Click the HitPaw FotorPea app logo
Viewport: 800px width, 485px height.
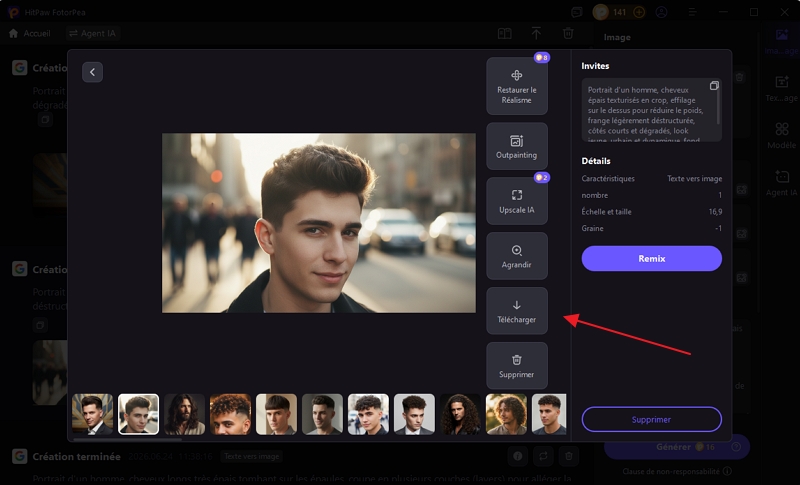tap(13, 12)
